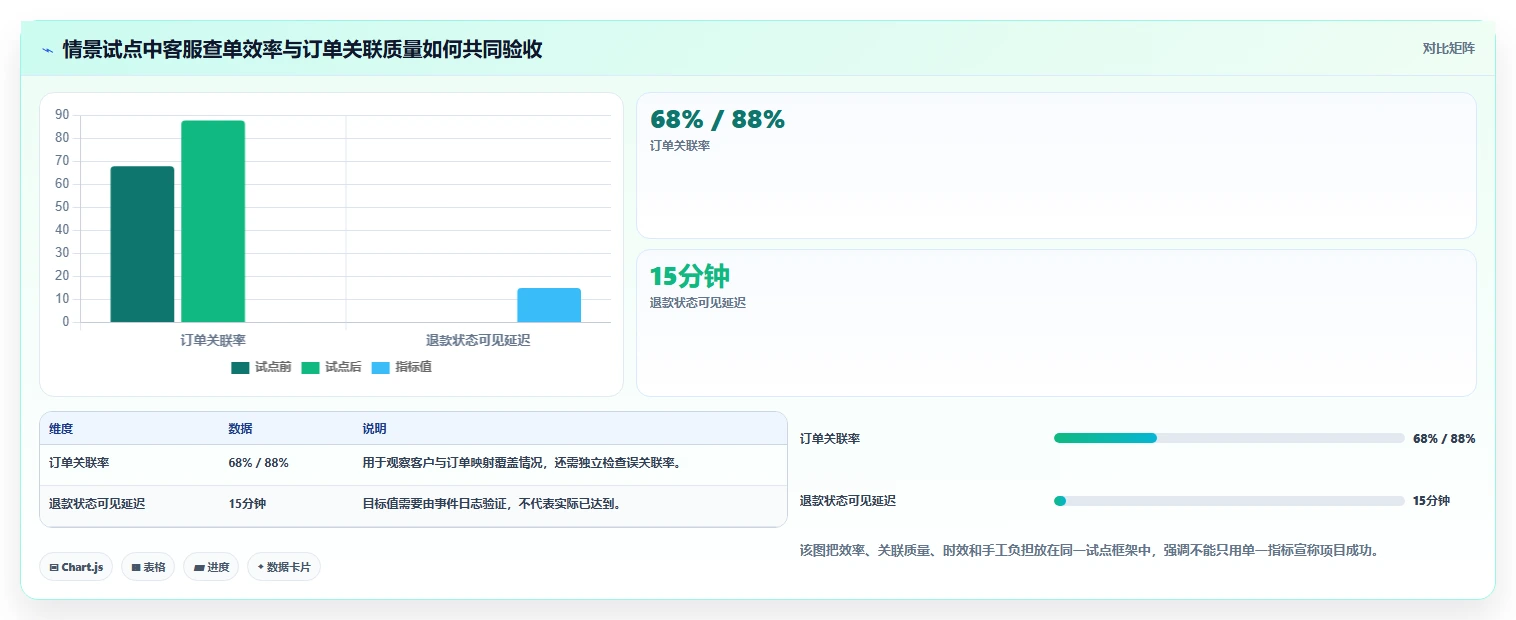Click the 说明 column header
This screenshot has width=1516, height=620.
point(374,429)
